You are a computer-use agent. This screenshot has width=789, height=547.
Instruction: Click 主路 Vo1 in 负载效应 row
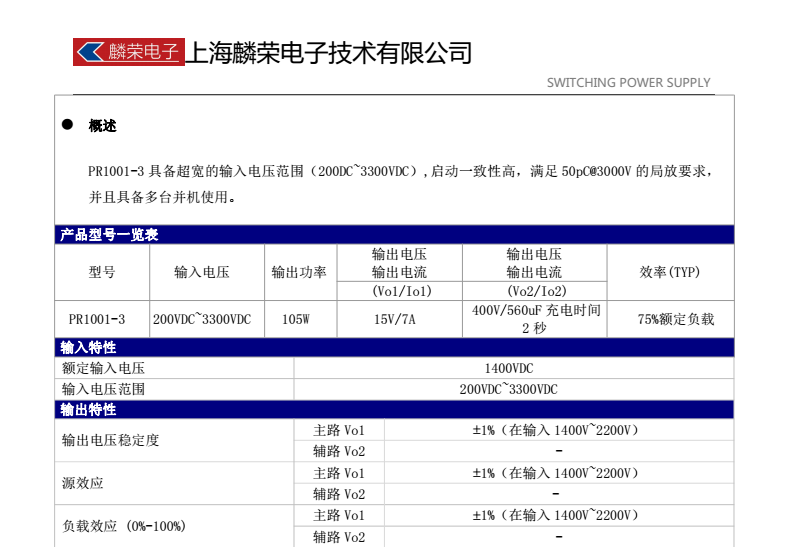pyautogui.click(x=339, y=515)
